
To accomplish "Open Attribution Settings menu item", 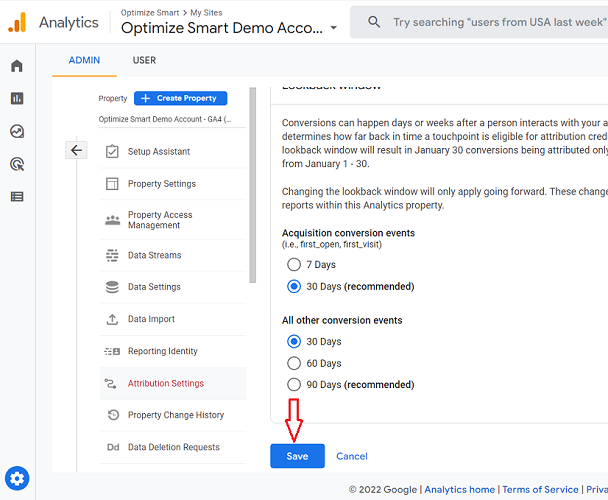I will (173, 383).
